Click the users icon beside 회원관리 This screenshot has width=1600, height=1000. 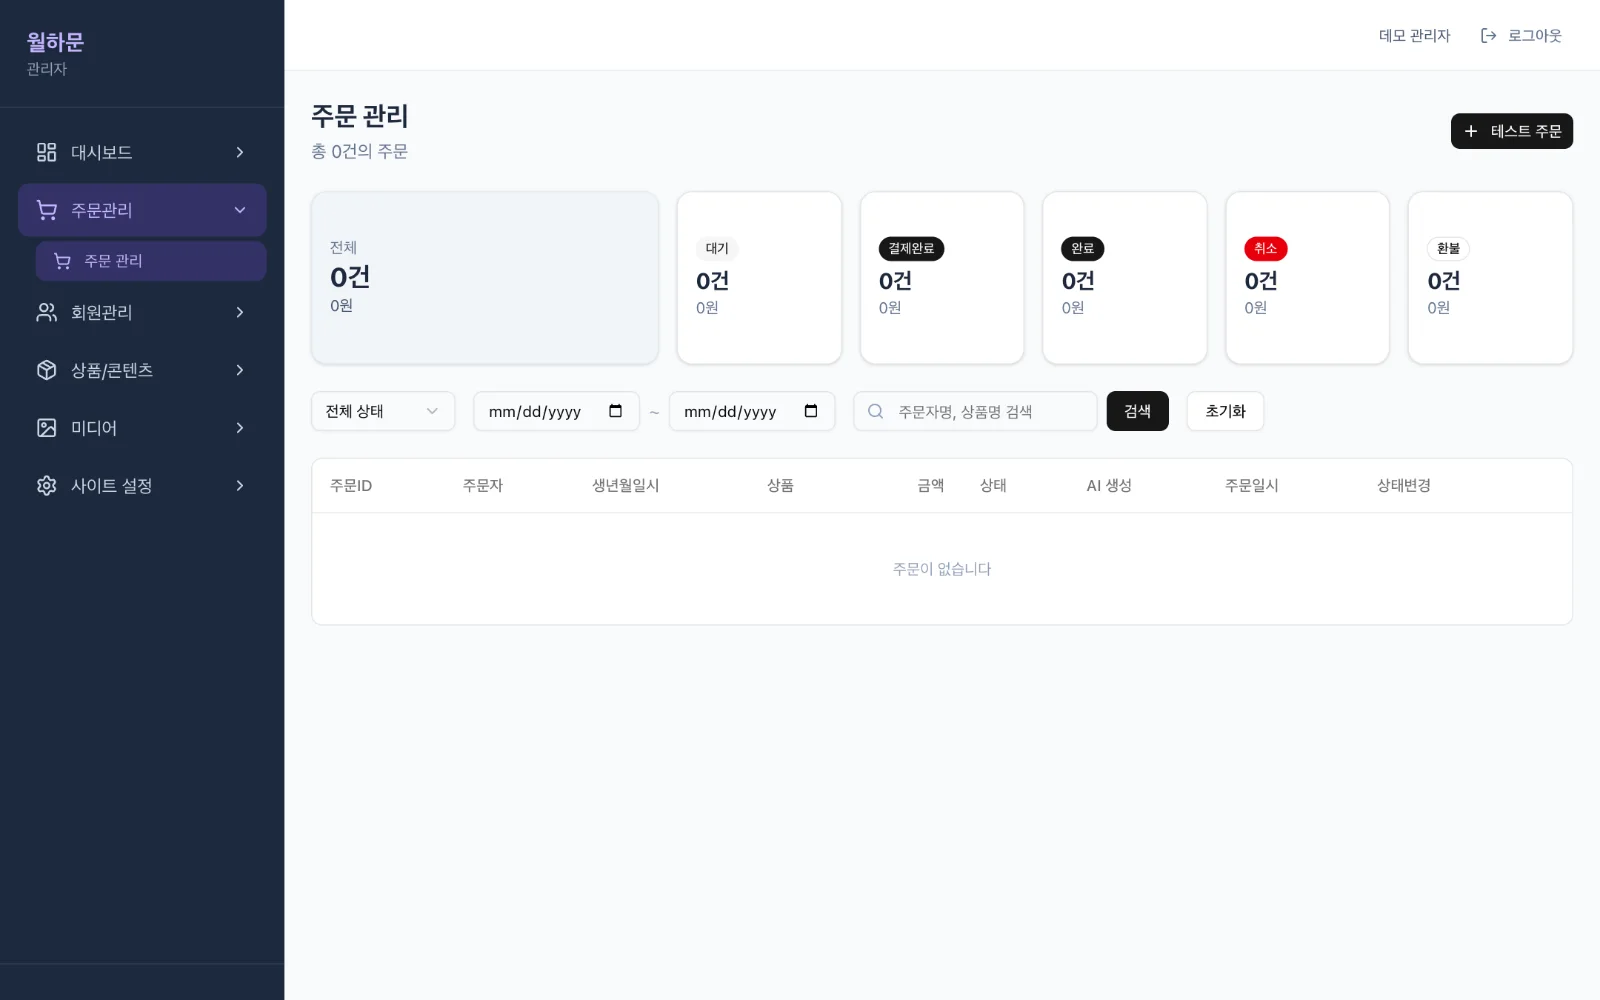46,312
